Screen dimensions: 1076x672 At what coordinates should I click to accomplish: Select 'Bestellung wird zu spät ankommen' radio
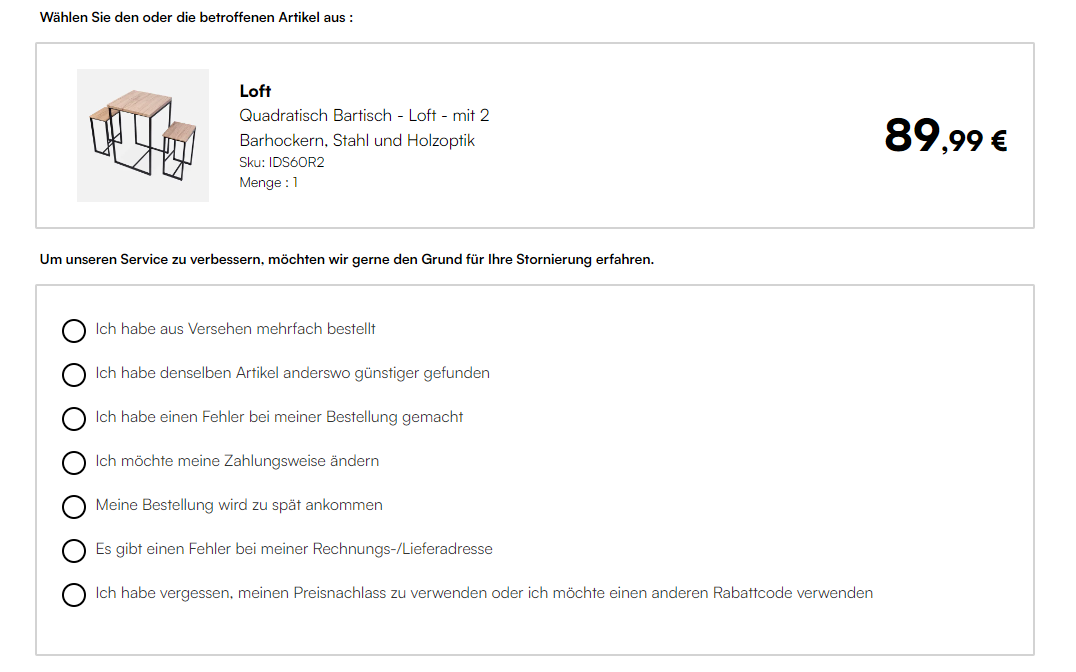pos(73,507)
